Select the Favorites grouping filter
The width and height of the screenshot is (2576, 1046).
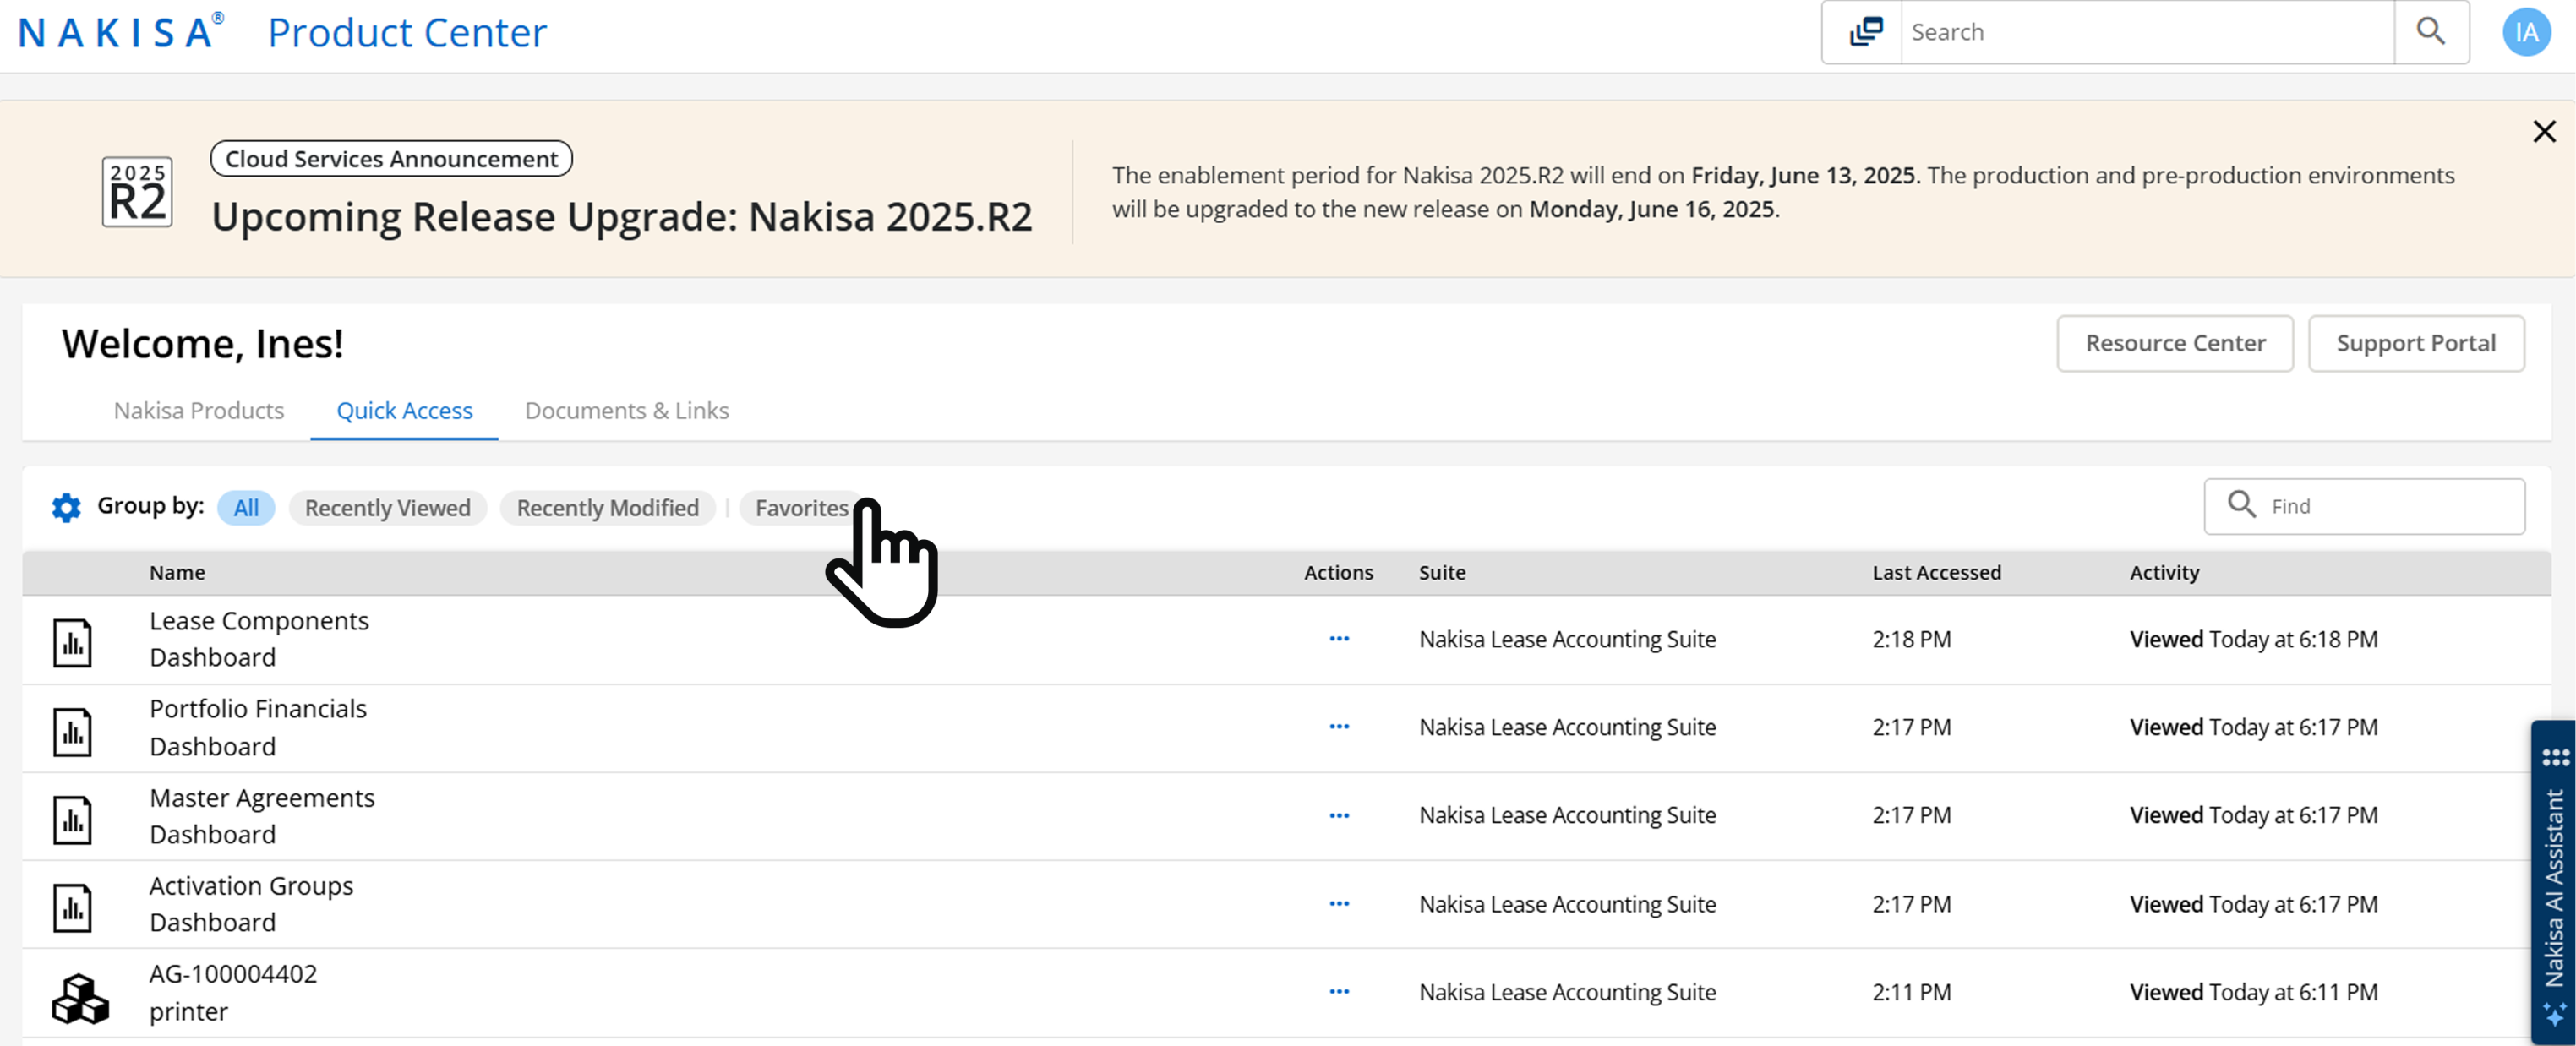click(x=800, y=508)
